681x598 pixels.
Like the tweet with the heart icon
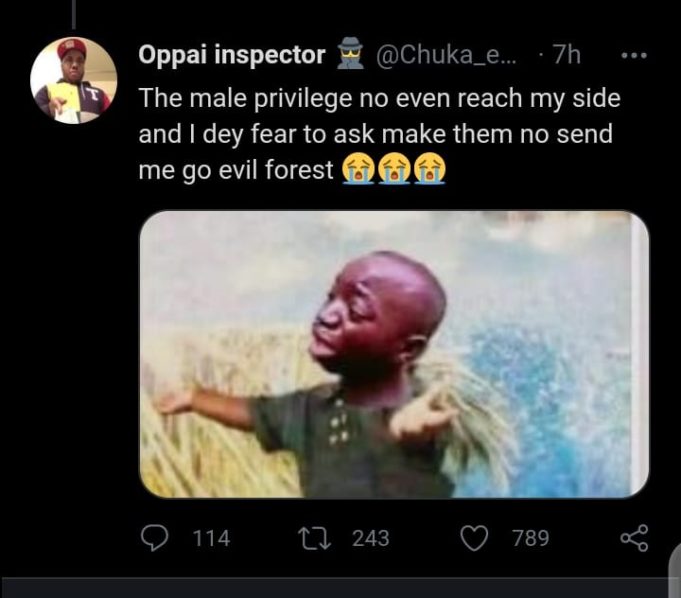click(x=473, y=538)
